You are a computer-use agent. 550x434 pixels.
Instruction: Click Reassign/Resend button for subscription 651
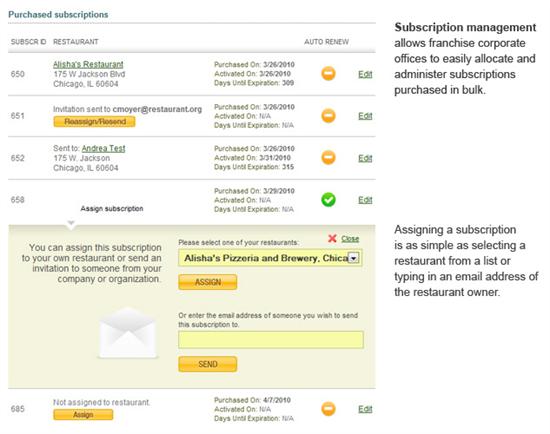94,122
